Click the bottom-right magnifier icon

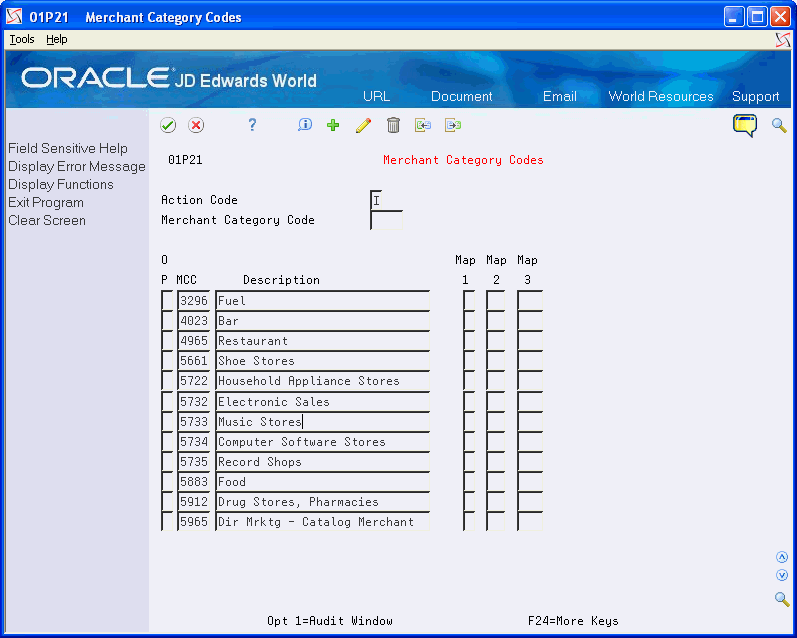pos(782,599)
